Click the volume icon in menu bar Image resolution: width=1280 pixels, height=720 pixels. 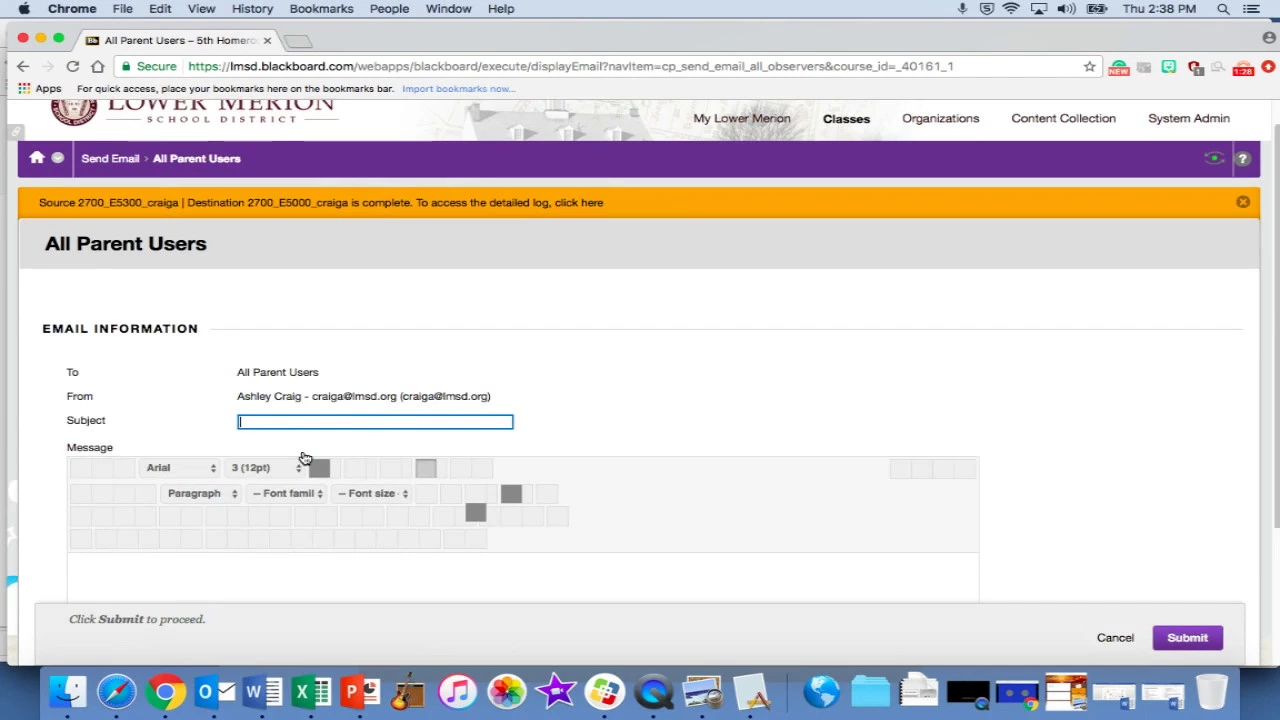tap(1067, 9)
